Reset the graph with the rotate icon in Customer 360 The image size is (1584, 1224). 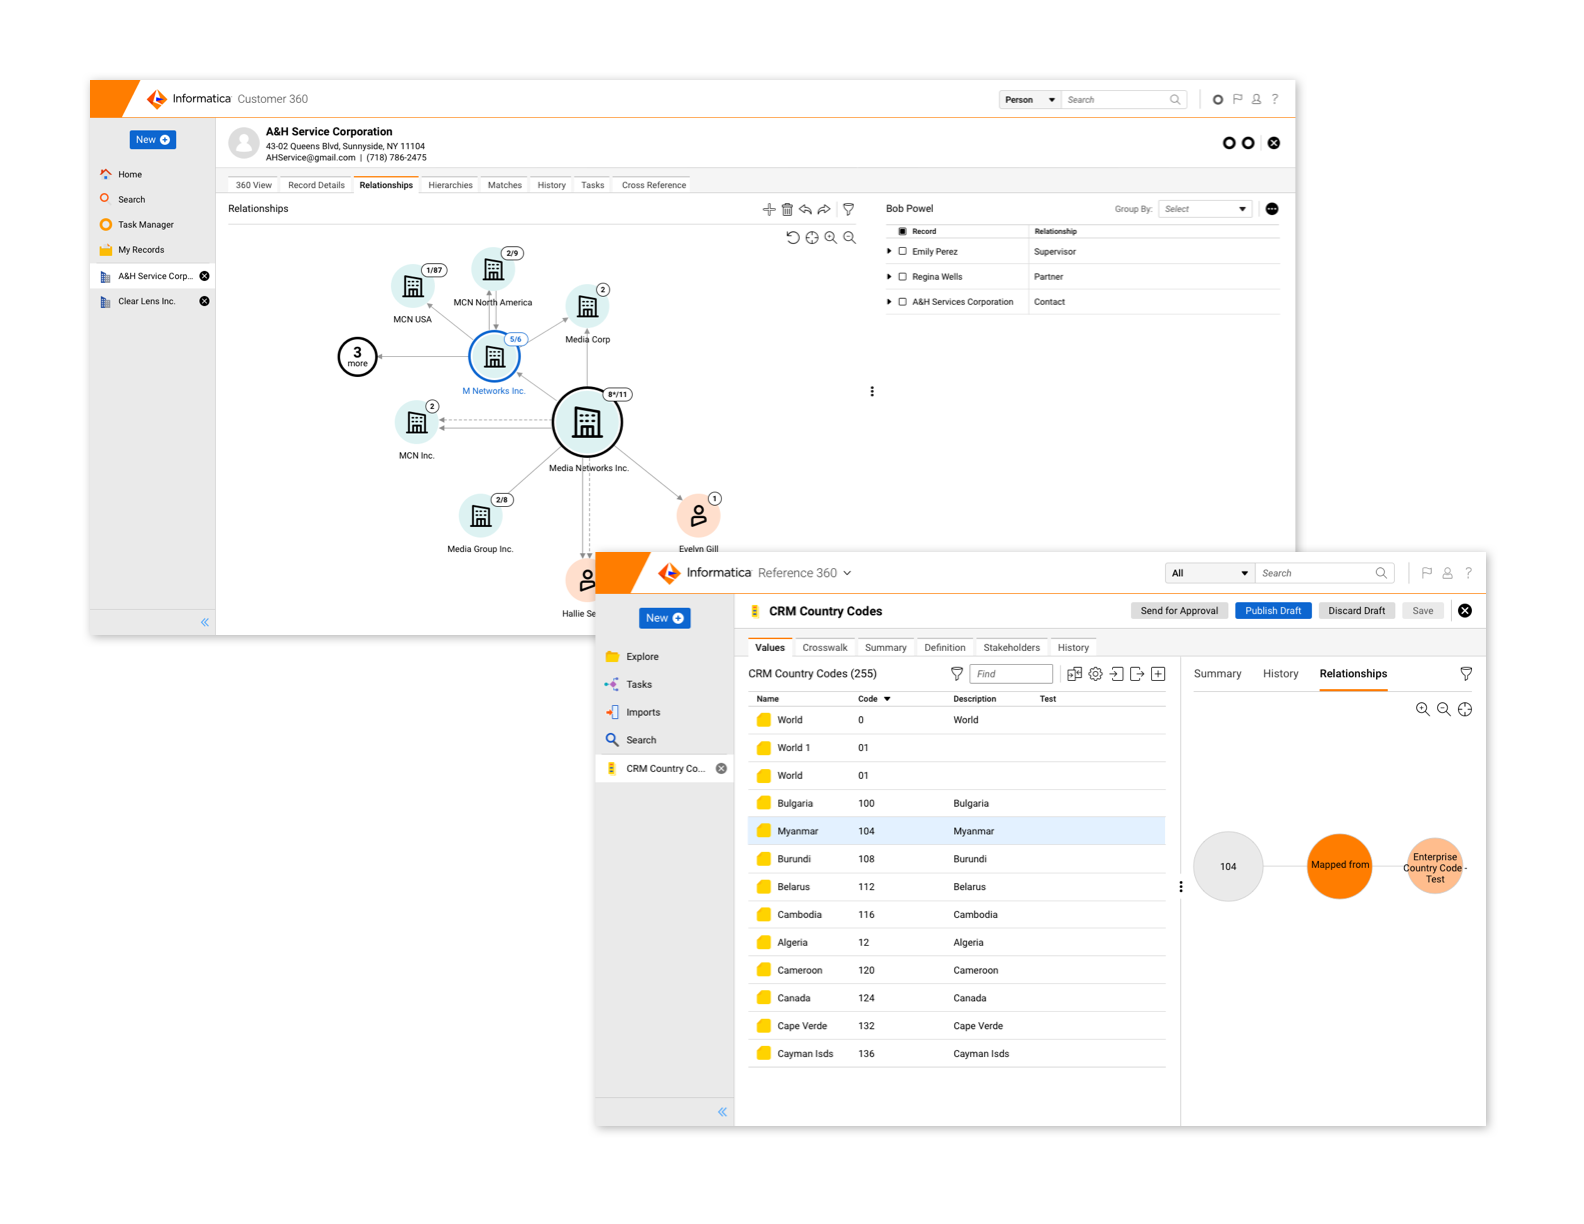[x=793, y=238]
